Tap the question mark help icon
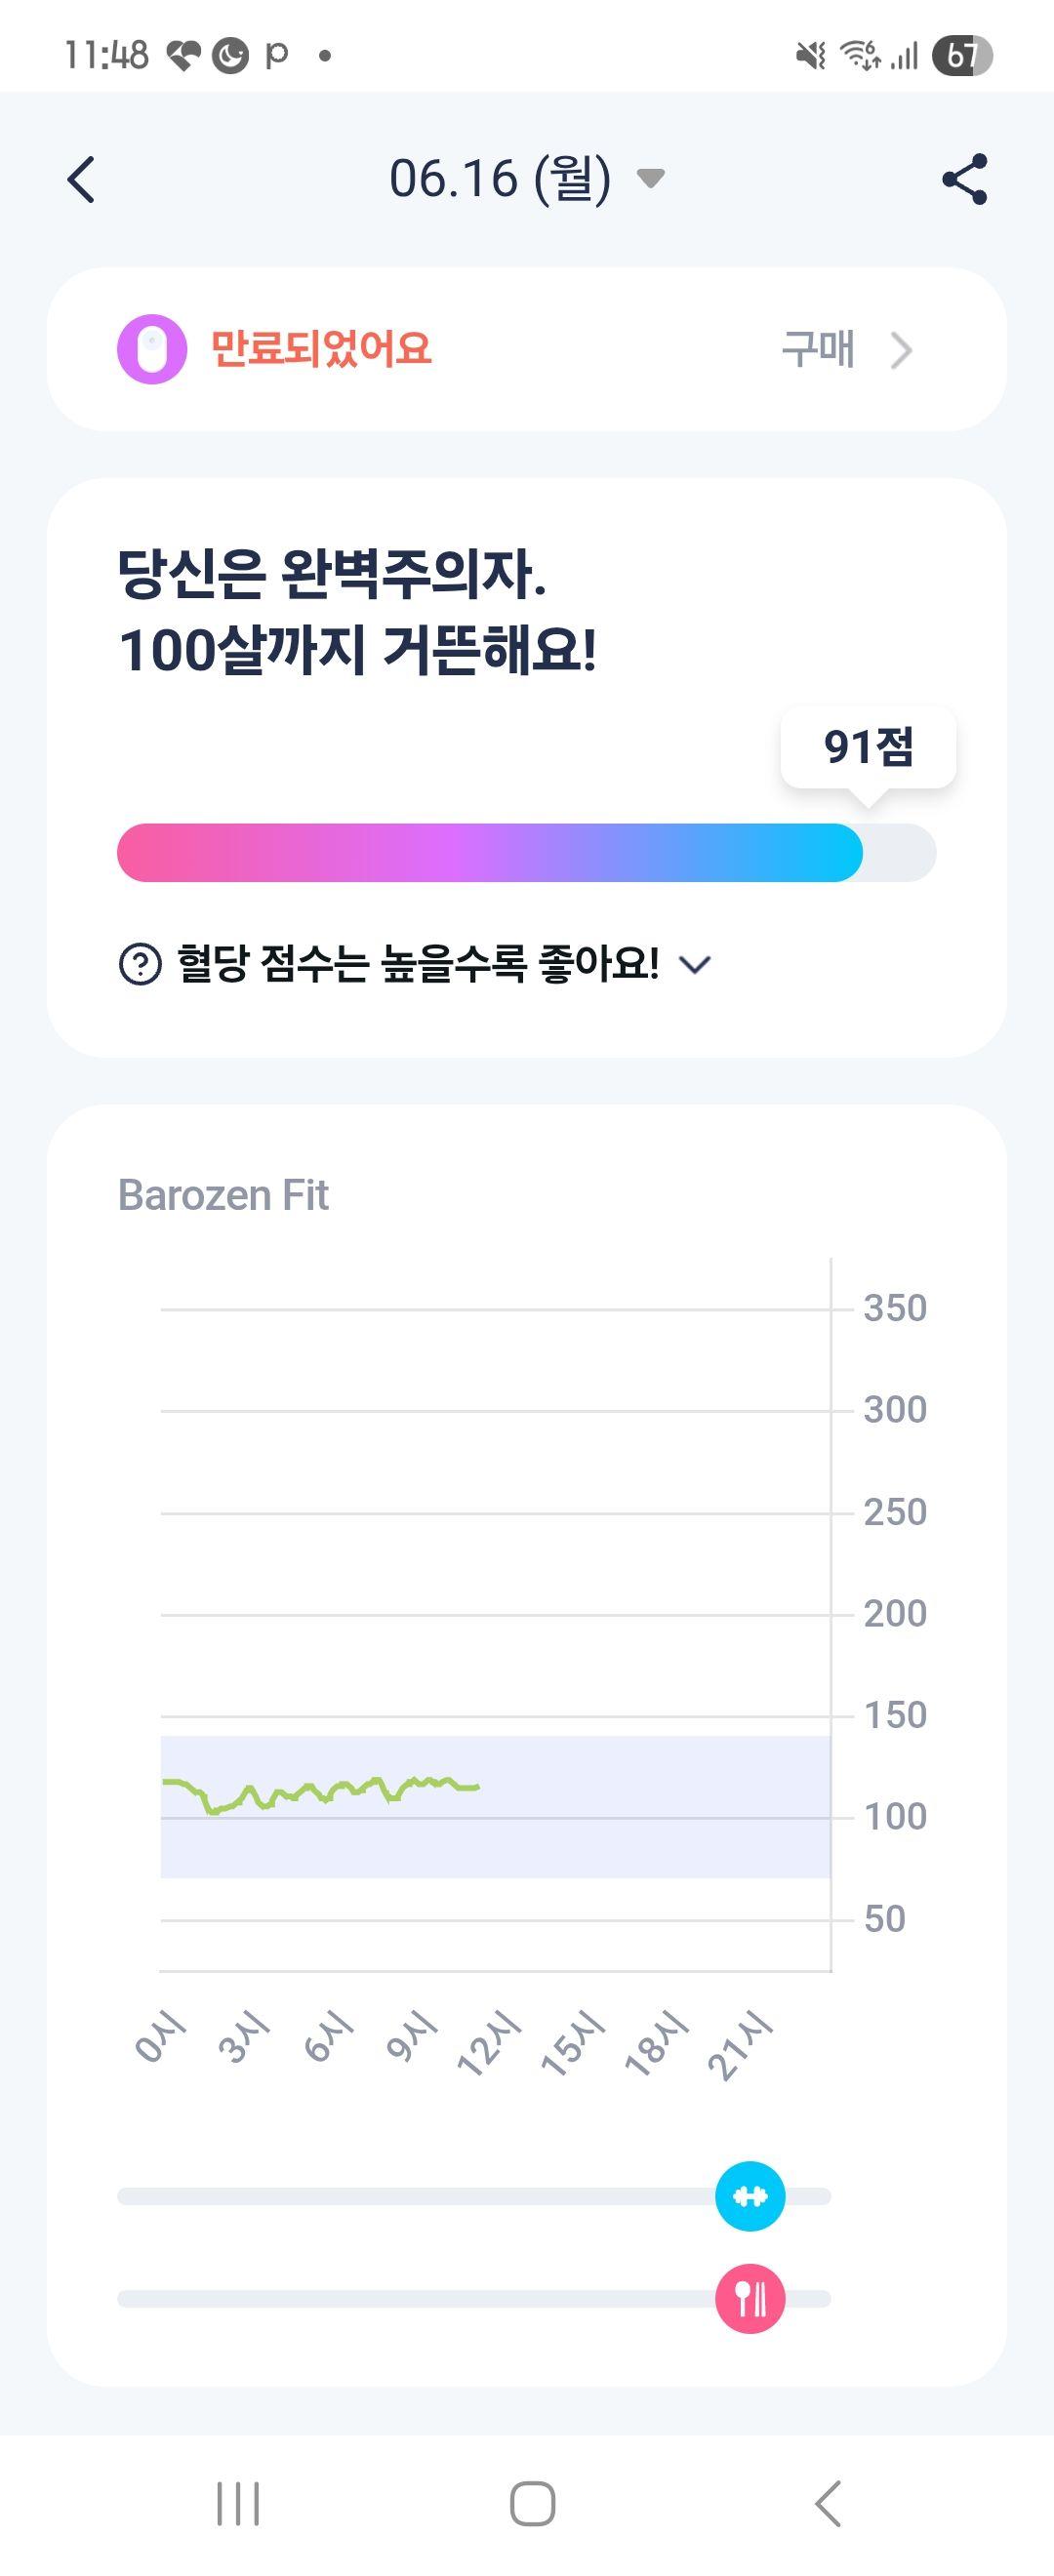 click(x=140, y=965)
